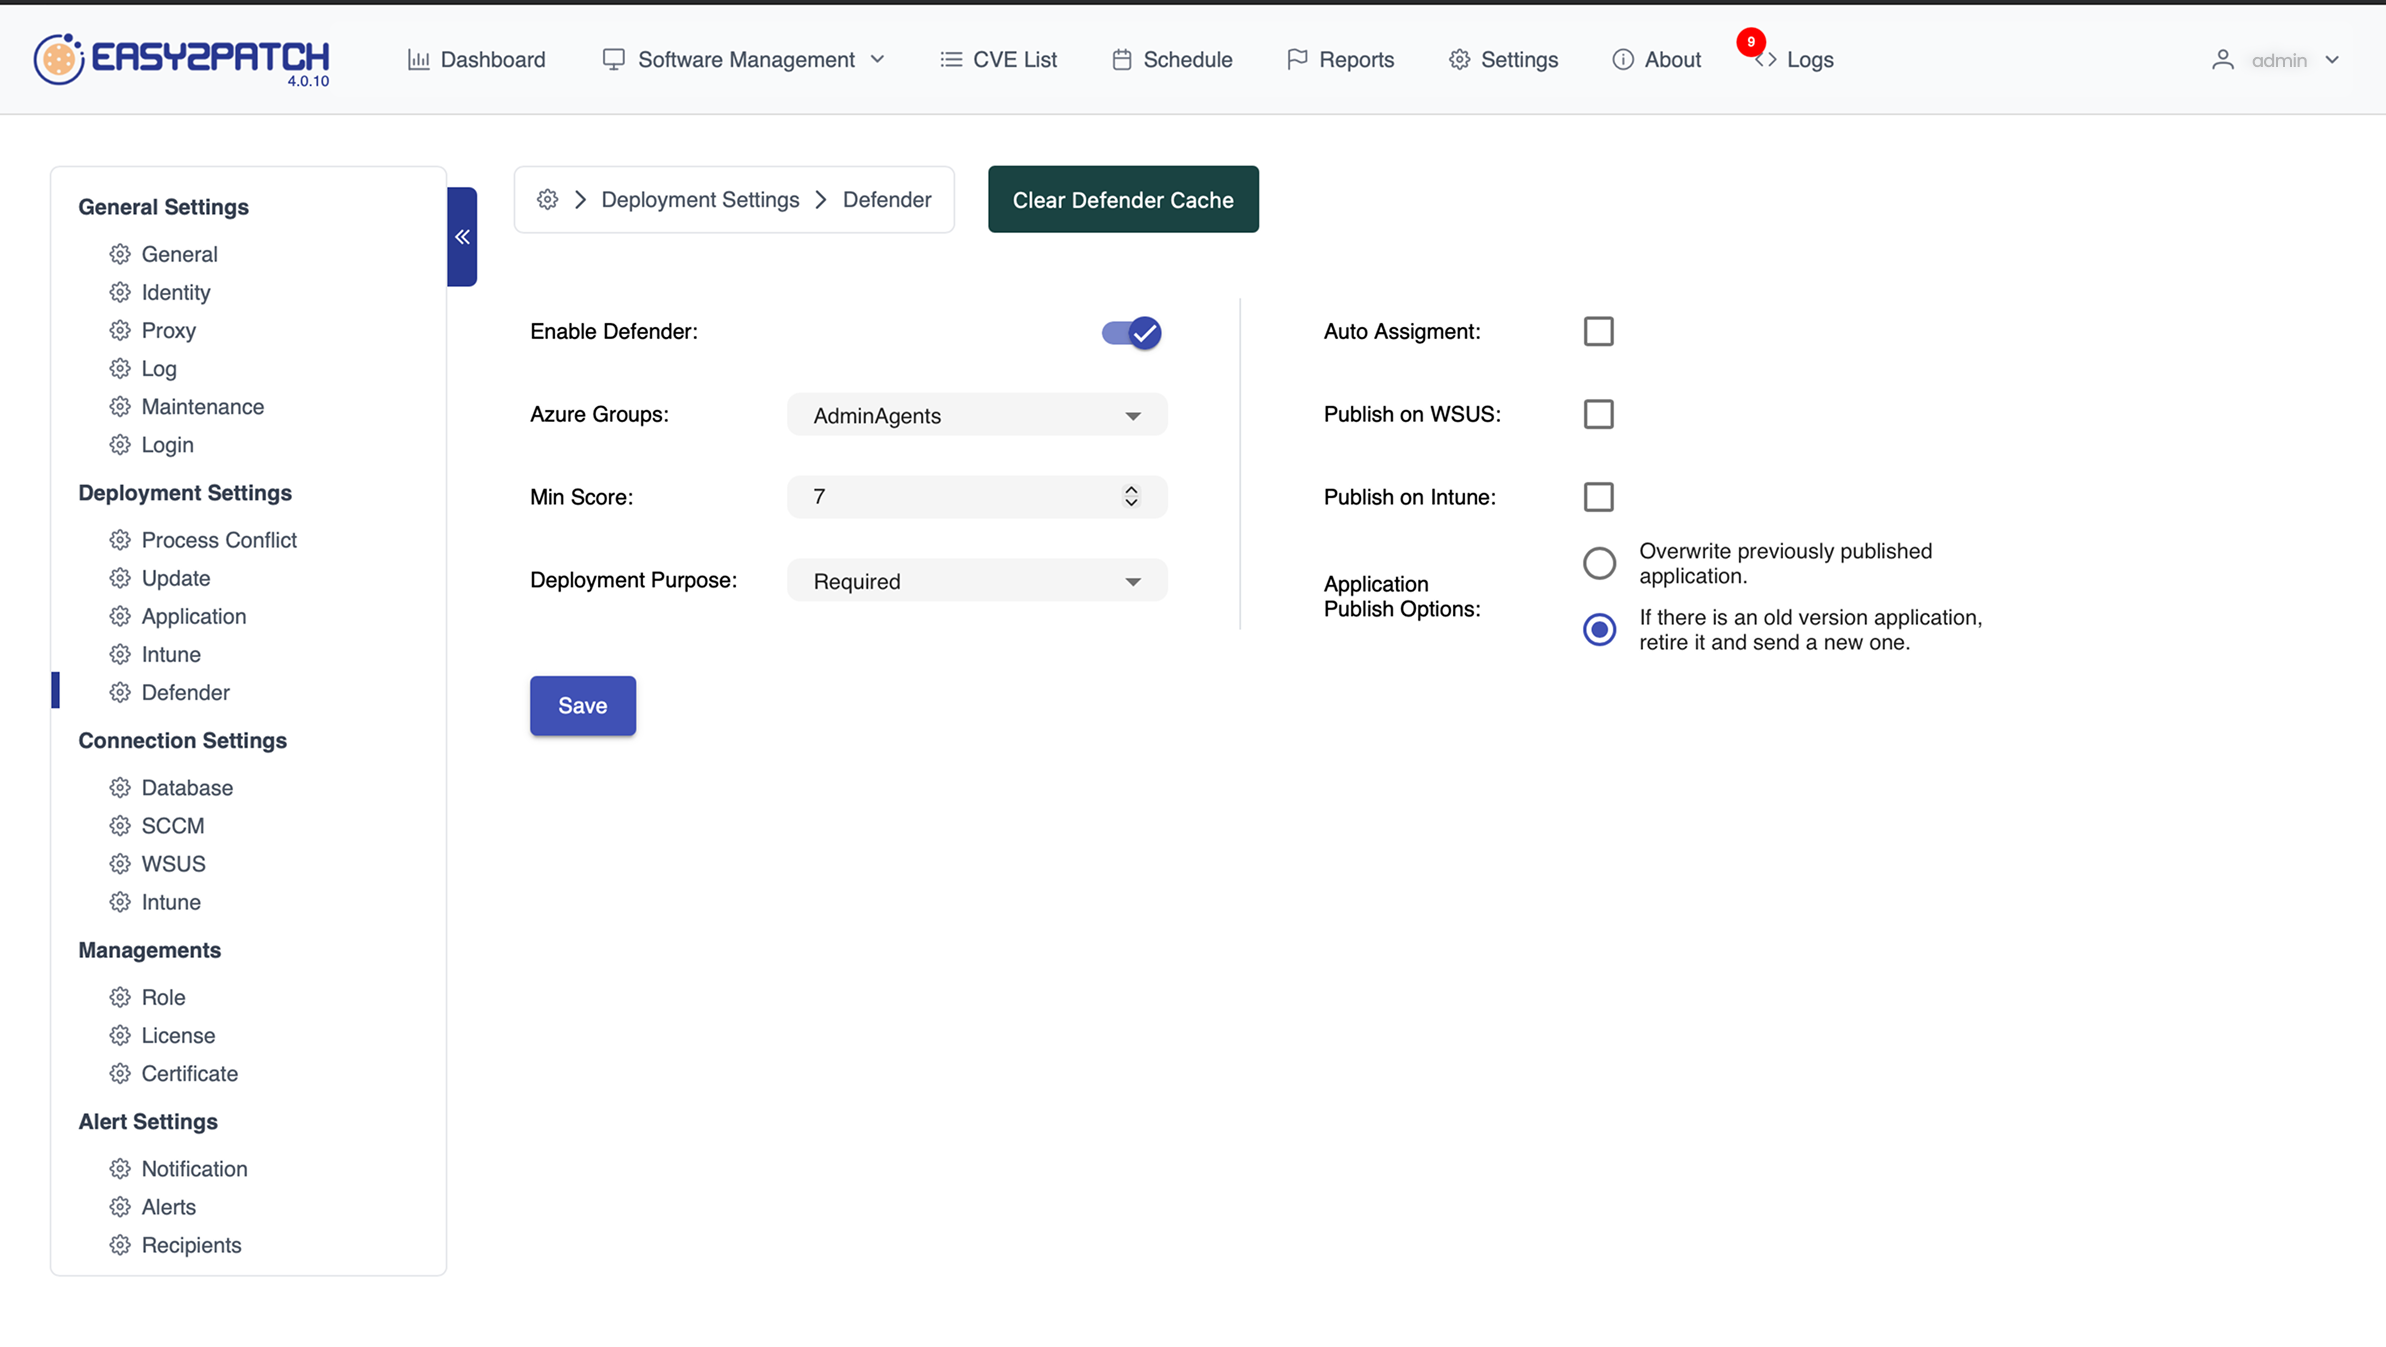Click the Reports flag icon
Viewport: 2386px width, 1347px height.
pyautogui.click(x=1297, y=60)
